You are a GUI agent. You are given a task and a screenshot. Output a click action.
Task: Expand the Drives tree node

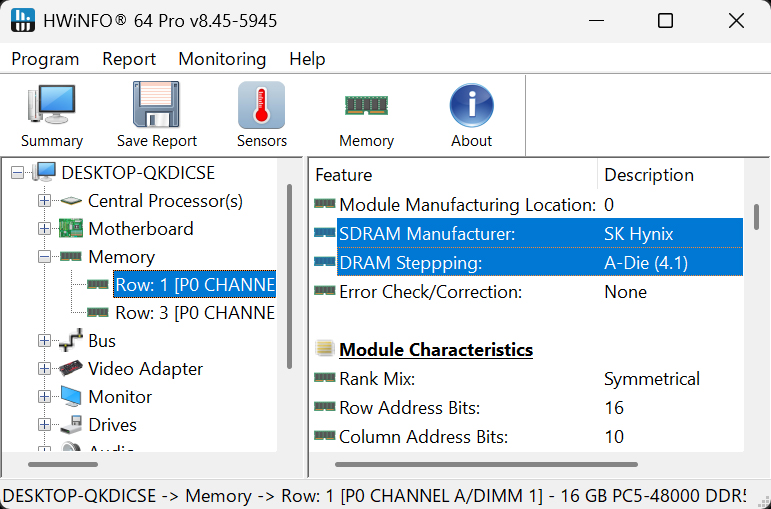click(x=44, y=425)
